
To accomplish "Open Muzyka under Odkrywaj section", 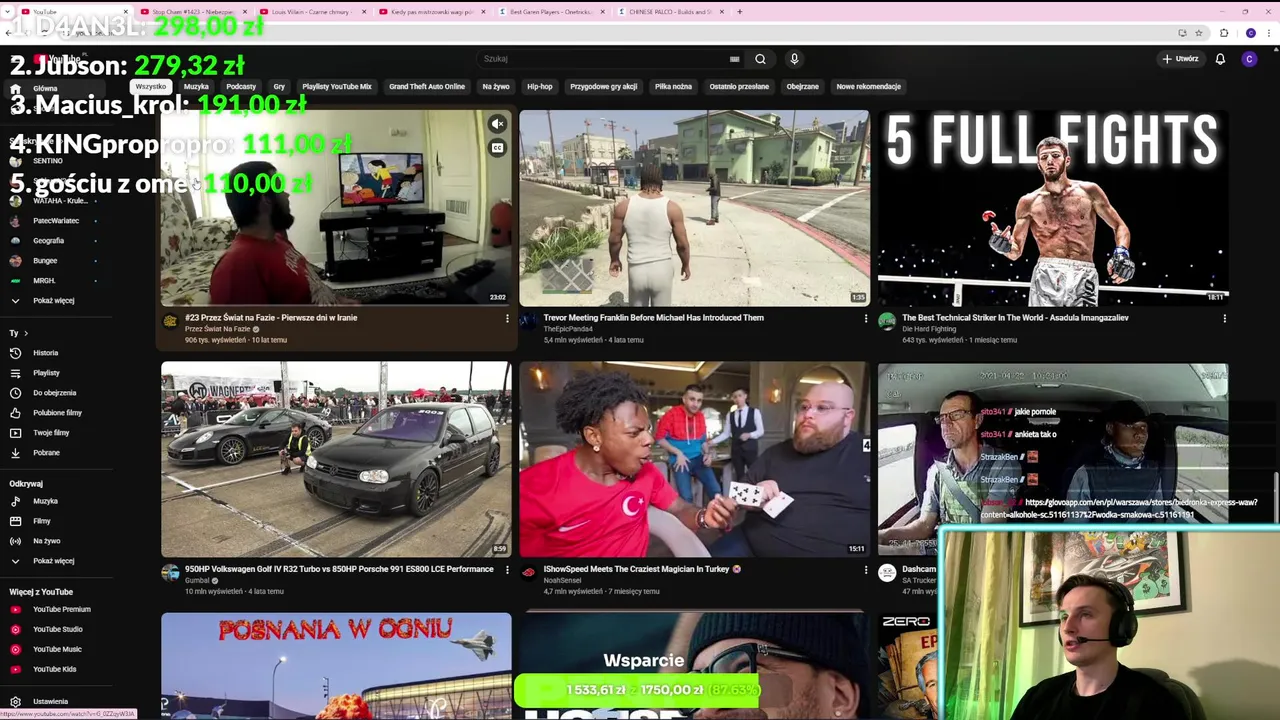I will (x=45, y=501).
